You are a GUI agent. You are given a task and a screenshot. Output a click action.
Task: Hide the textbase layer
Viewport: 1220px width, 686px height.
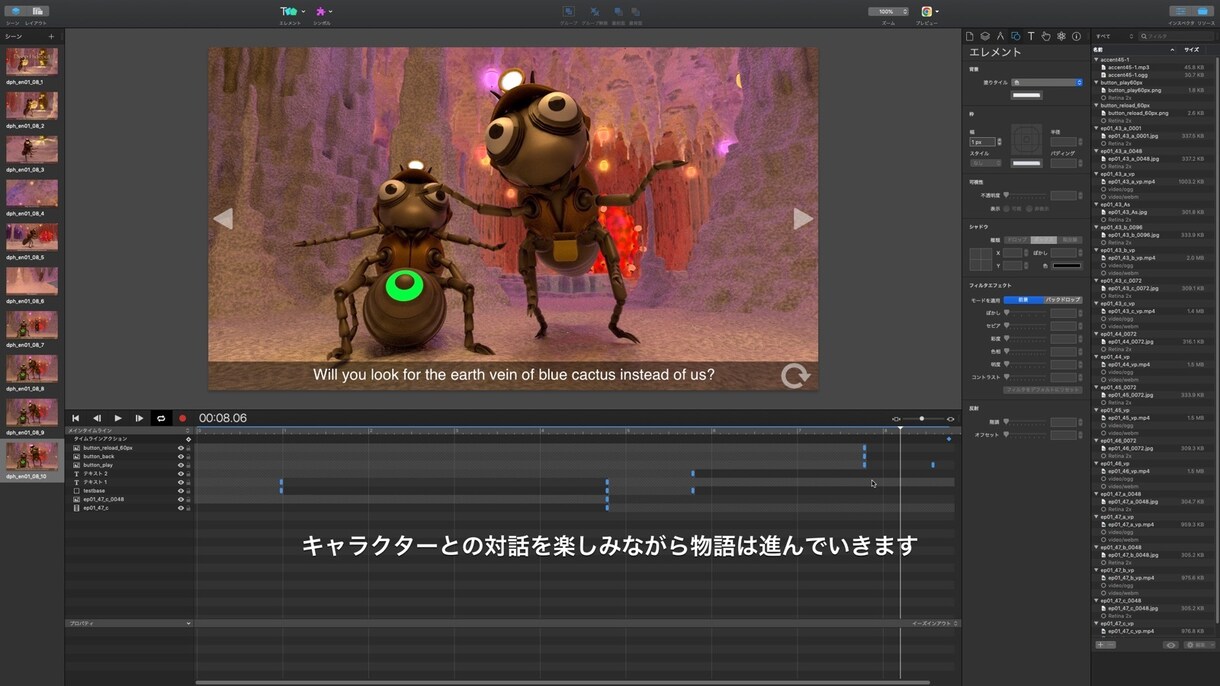click(x=181, y=491)
